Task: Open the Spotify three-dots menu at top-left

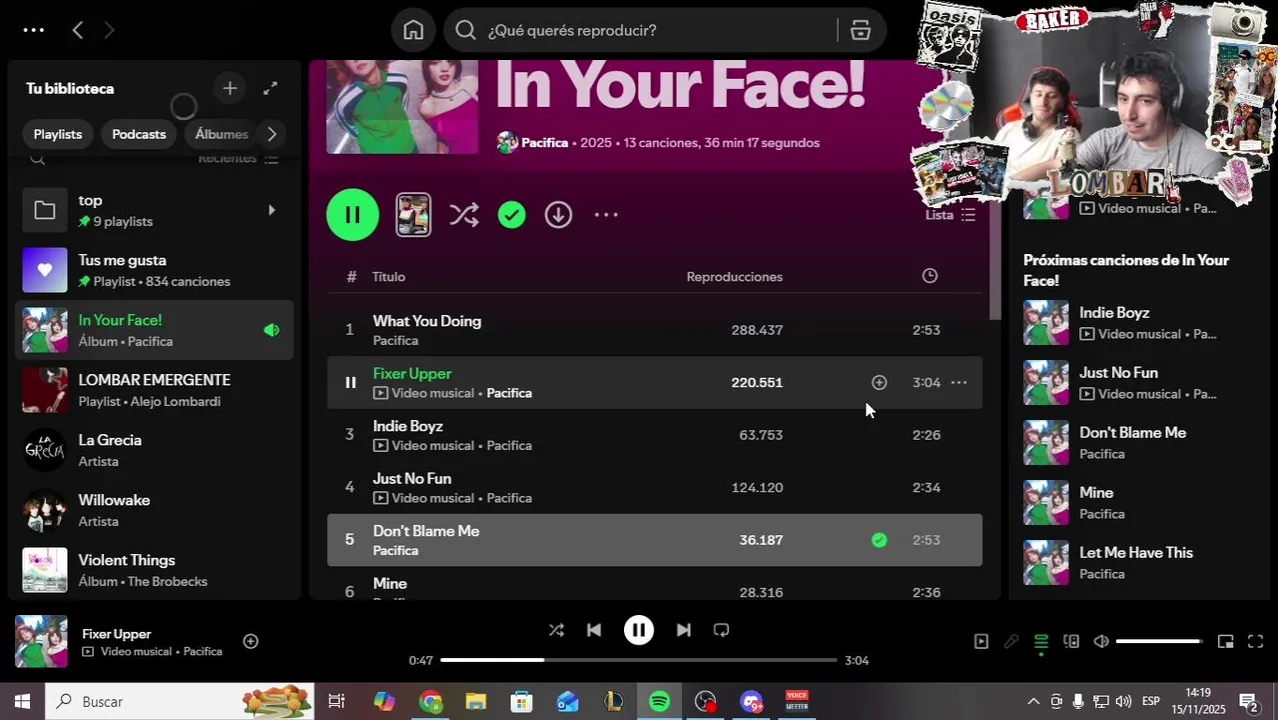Action: pos(33,30)
